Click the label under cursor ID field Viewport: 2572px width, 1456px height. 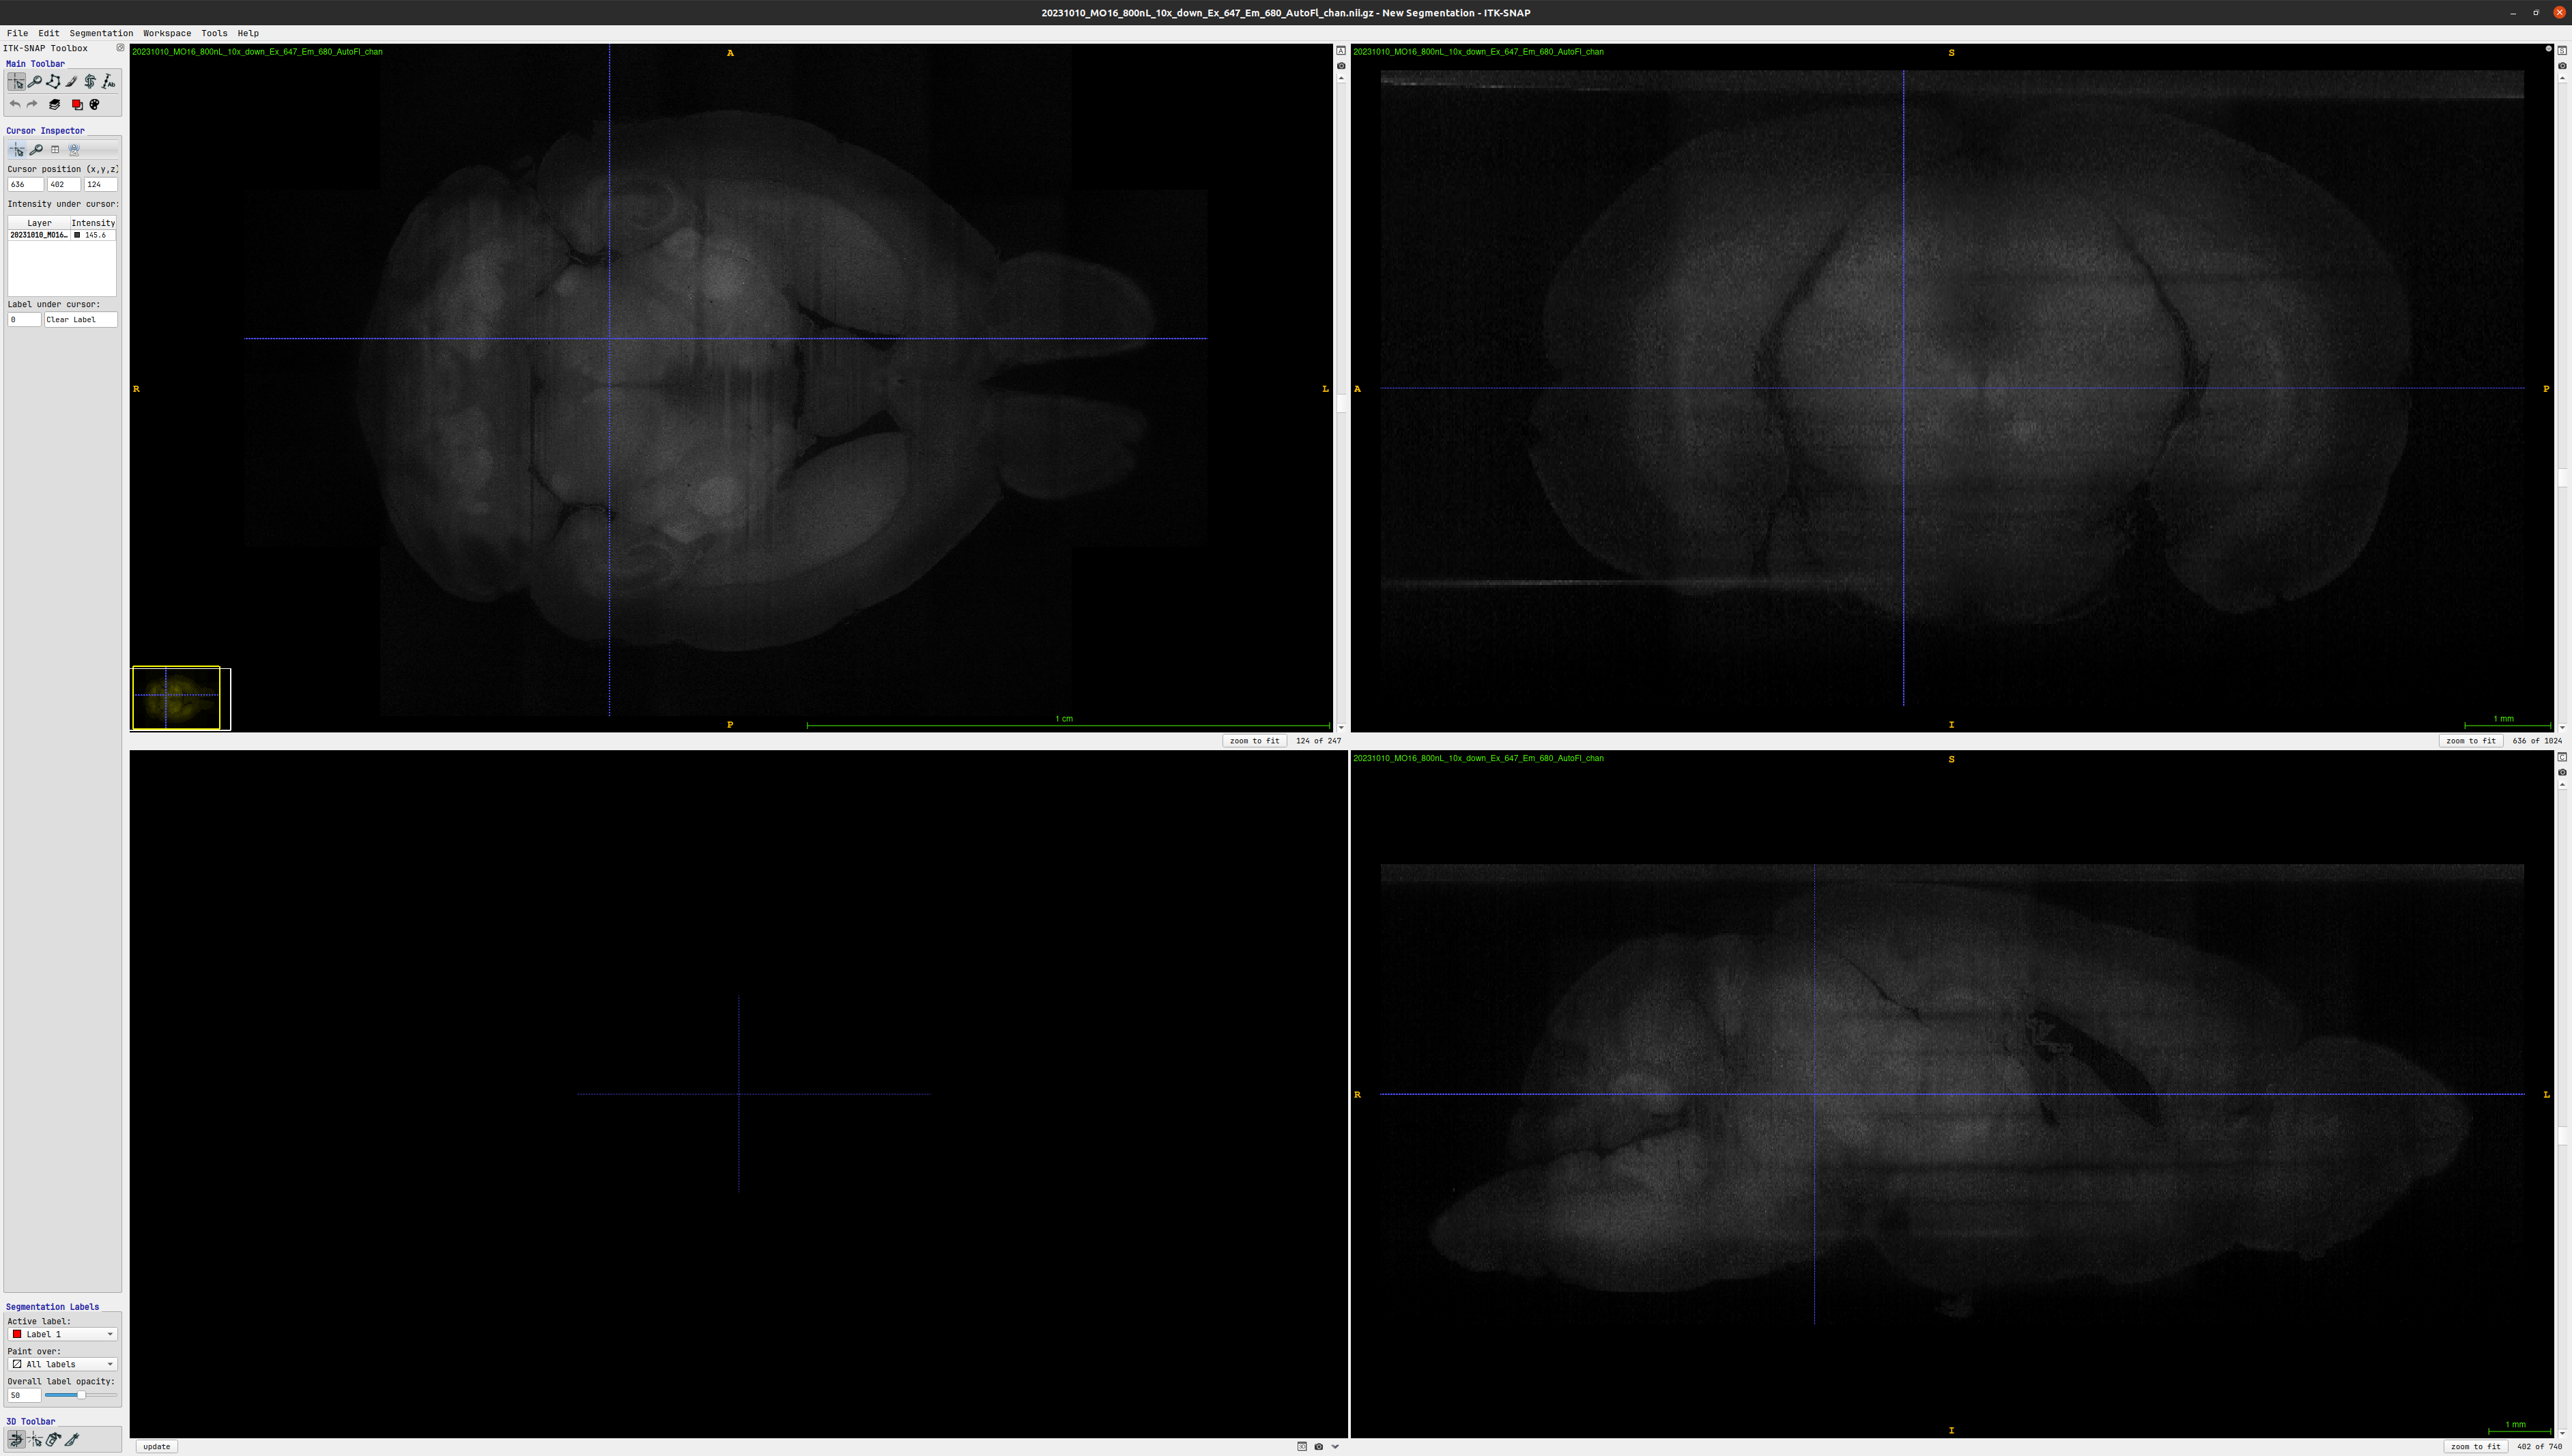(24, 320)
